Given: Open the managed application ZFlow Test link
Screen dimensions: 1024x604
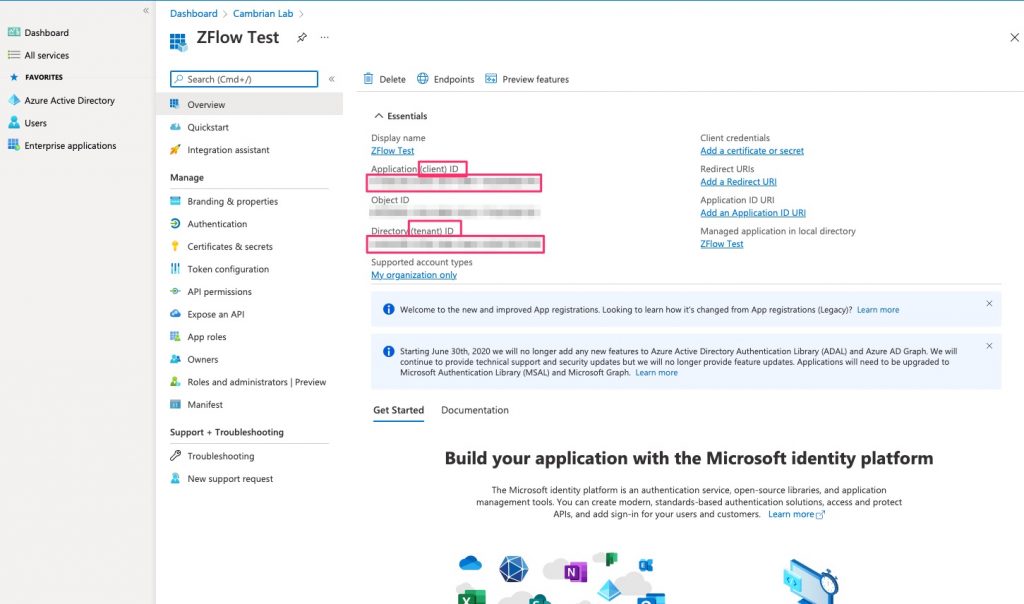Looking at the screenshot, I should tap(722, 244).
